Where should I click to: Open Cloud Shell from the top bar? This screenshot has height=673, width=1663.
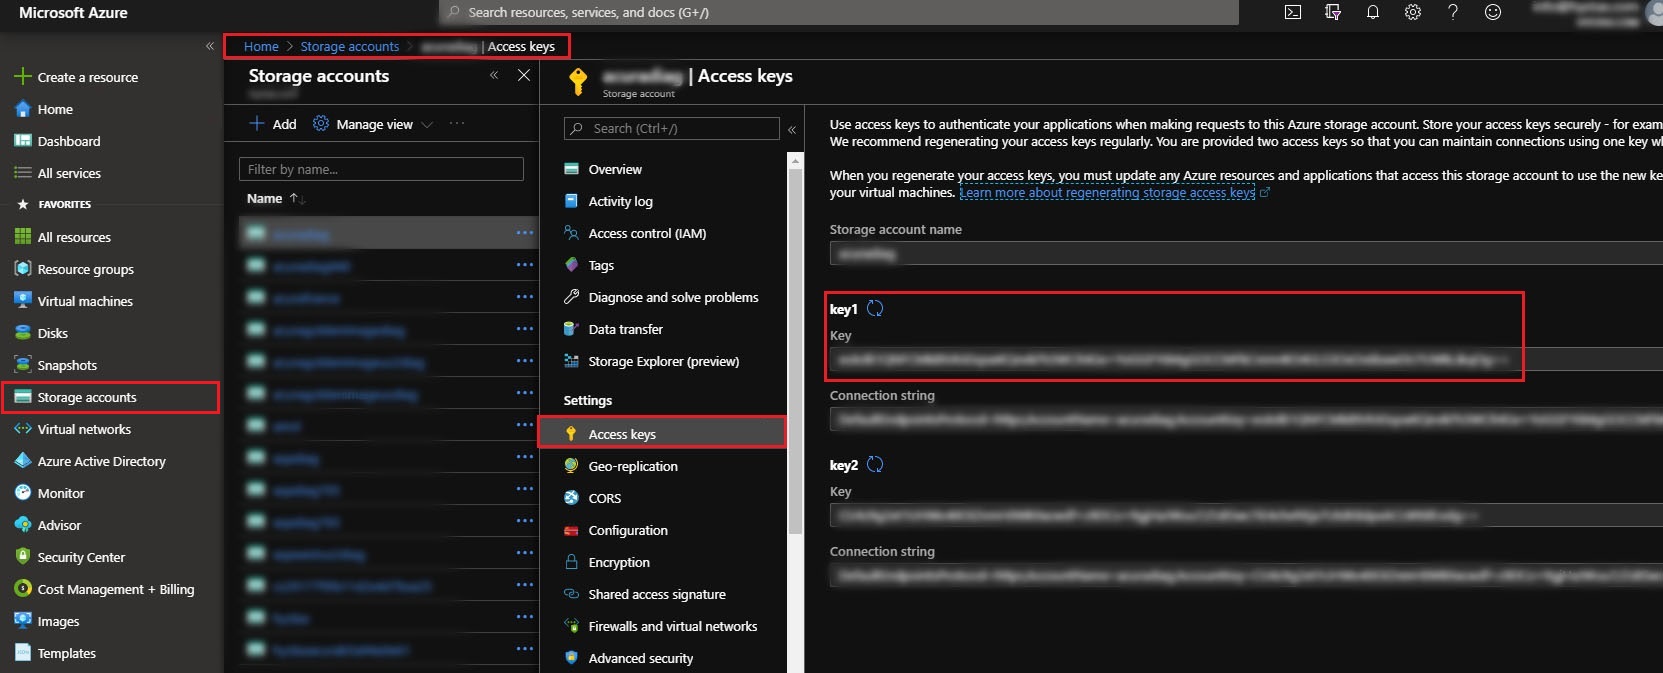[1293, 13]
